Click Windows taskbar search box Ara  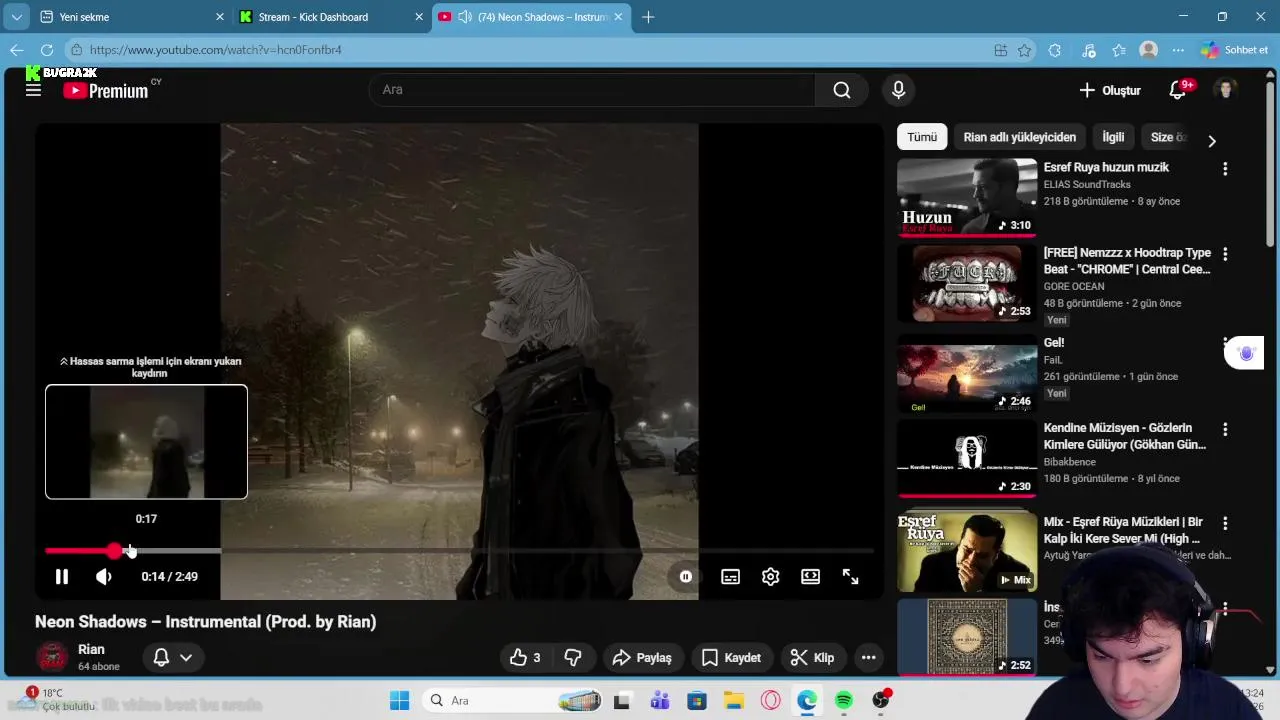[512, 701]
